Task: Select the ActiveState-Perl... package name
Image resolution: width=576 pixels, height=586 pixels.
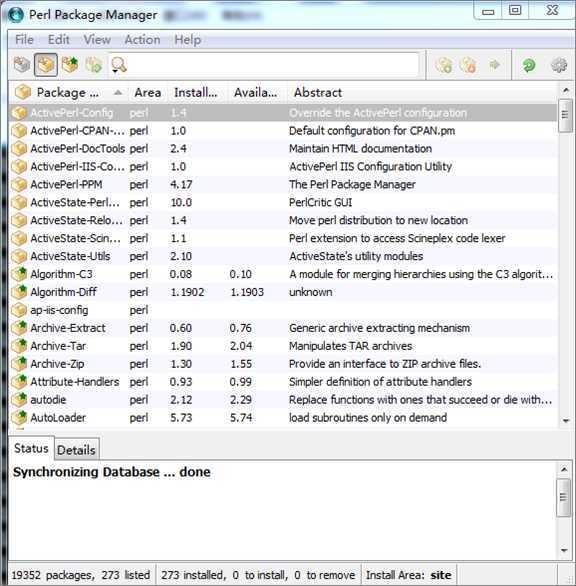Action: (x=75, y=203)
